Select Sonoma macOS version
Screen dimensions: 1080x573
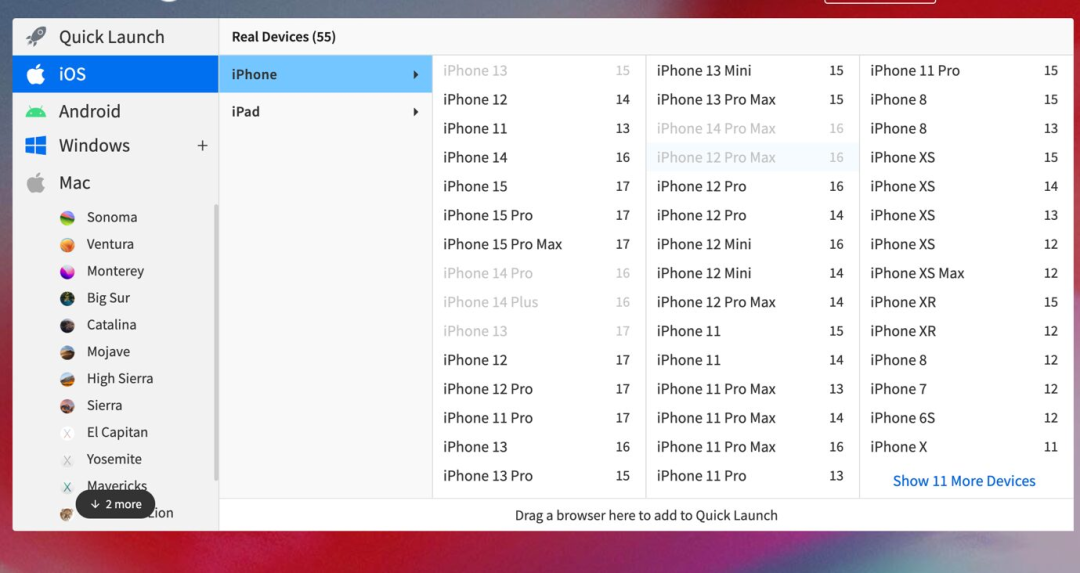click(112, 217)
